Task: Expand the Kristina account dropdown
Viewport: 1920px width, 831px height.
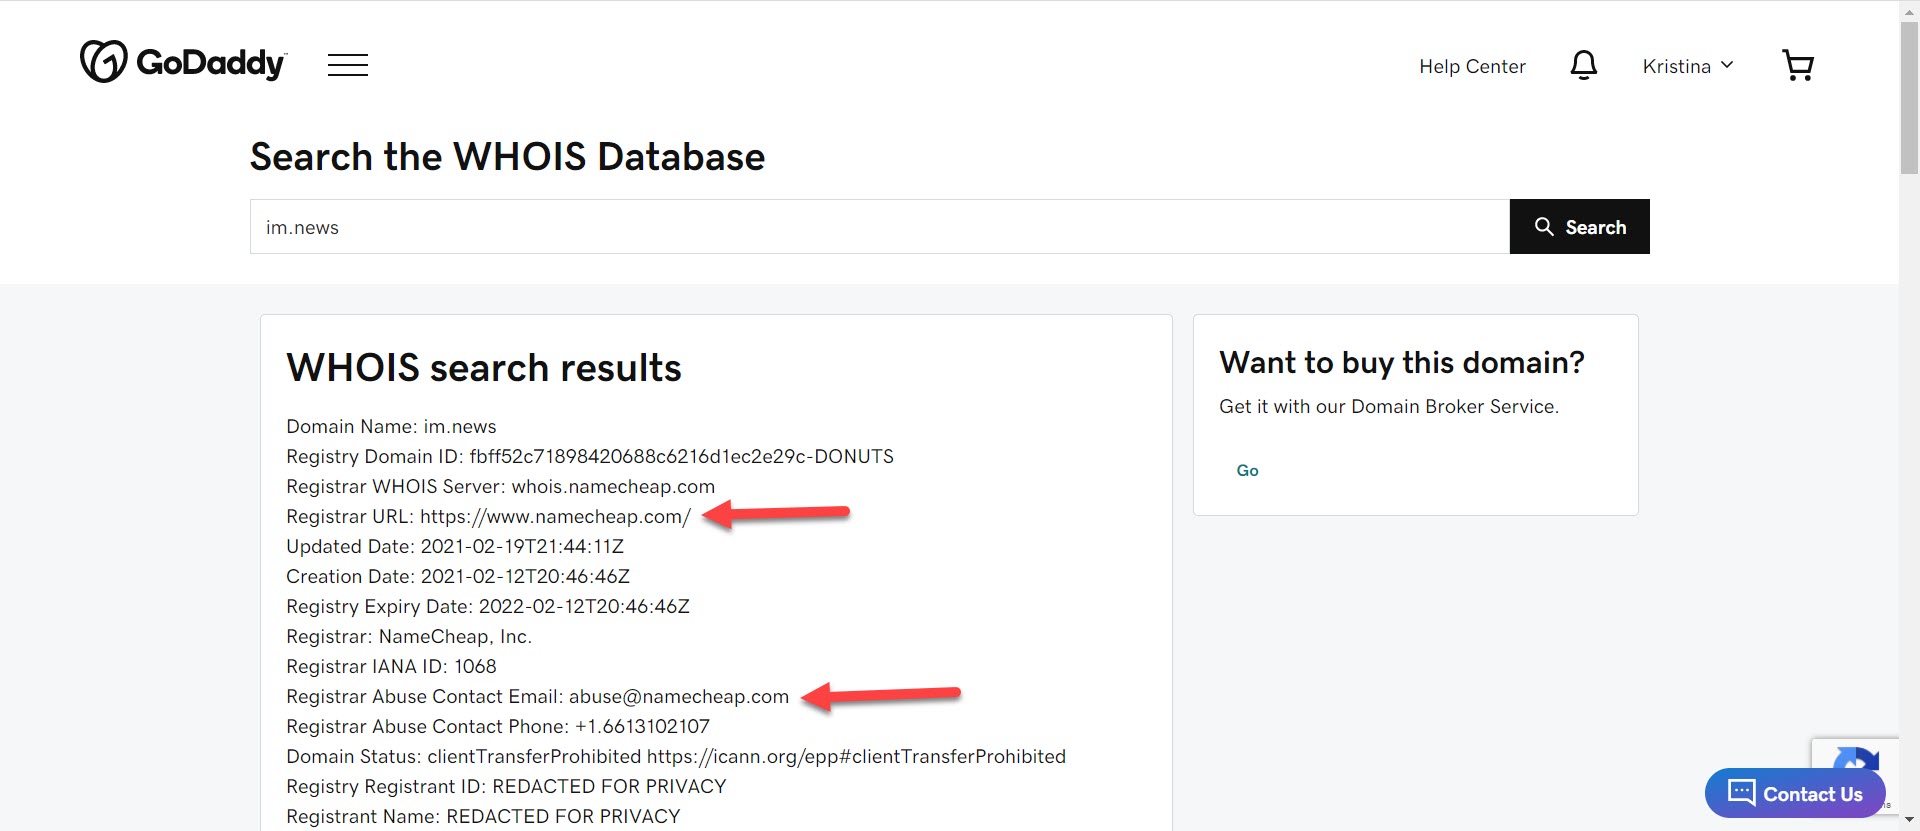Action: click(x=1688, y=66)
